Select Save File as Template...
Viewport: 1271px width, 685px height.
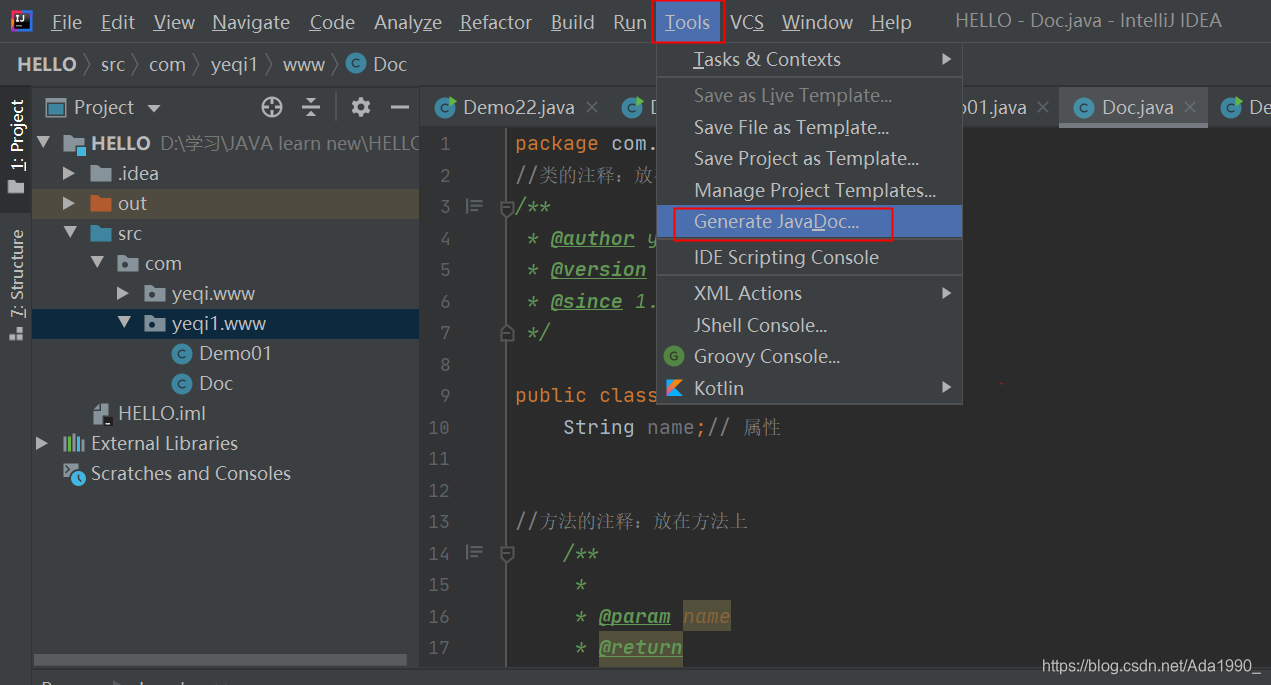(x=809, y=127)
